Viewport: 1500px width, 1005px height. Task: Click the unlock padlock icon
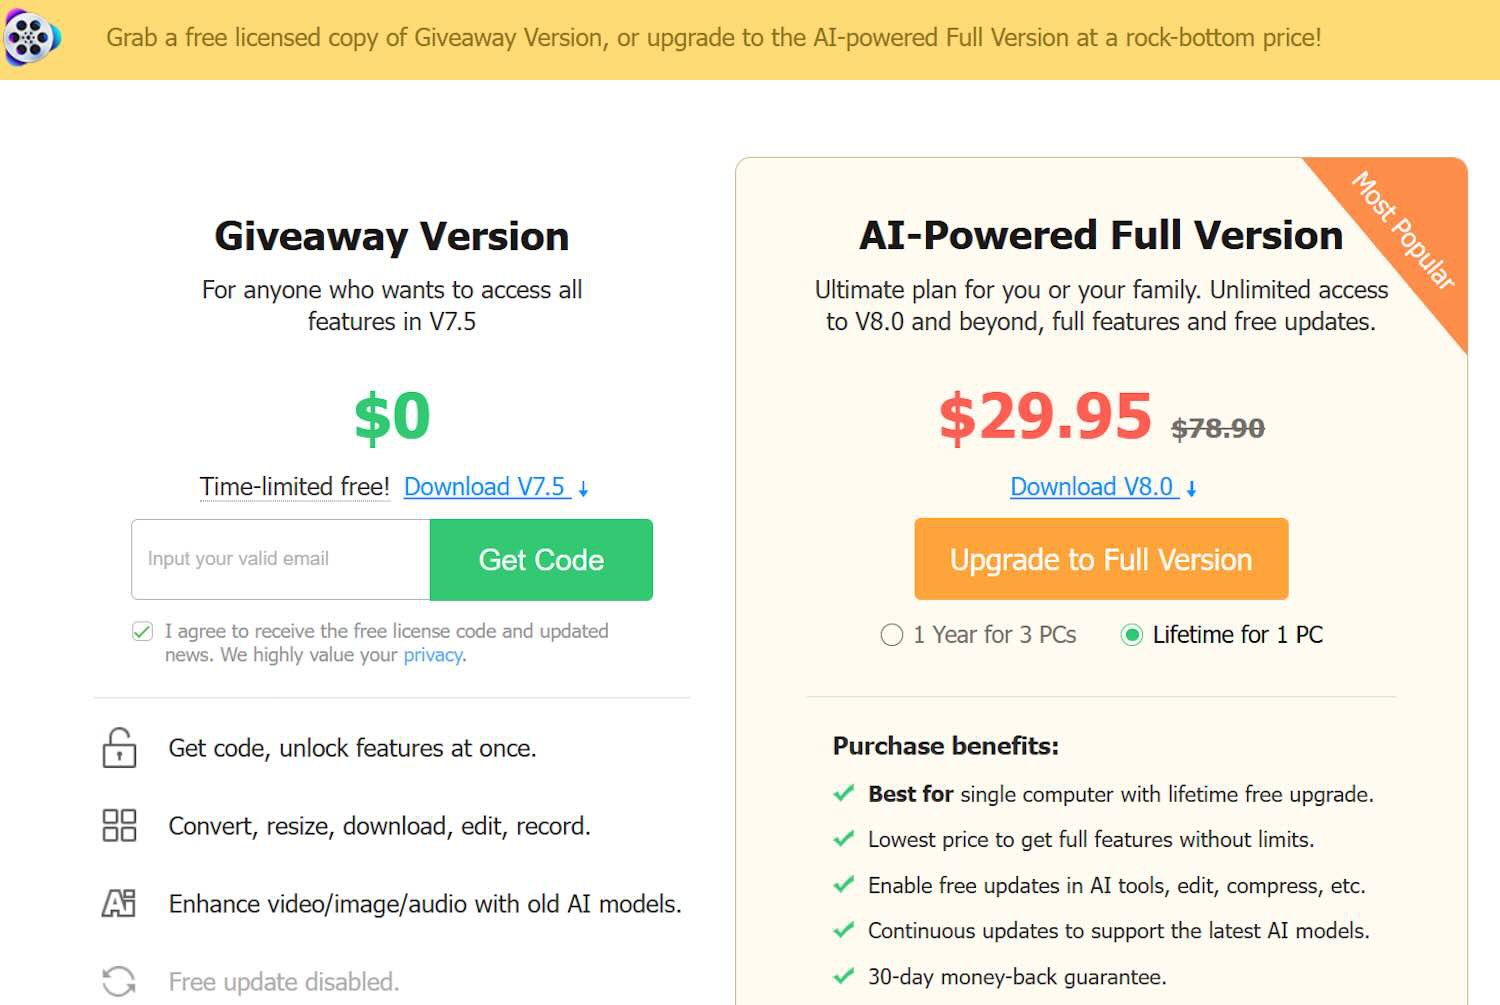(119, 748)
